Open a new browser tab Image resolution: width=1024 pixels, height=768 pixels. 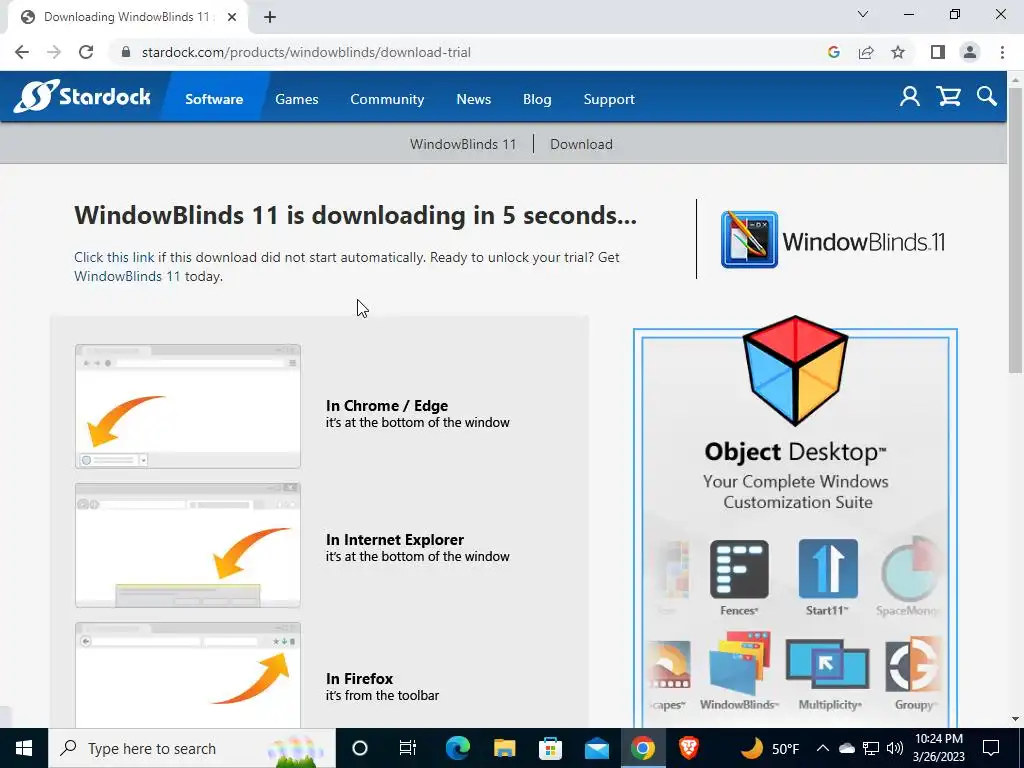click(x=270, y=18)
